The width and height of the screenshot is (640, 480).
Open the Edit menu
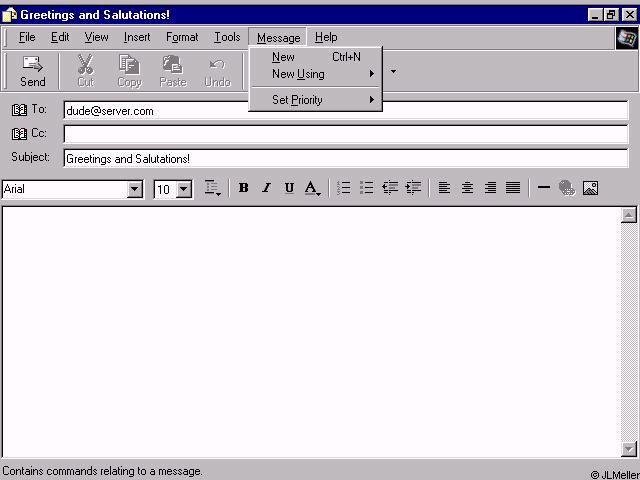[x=60, y=37]
